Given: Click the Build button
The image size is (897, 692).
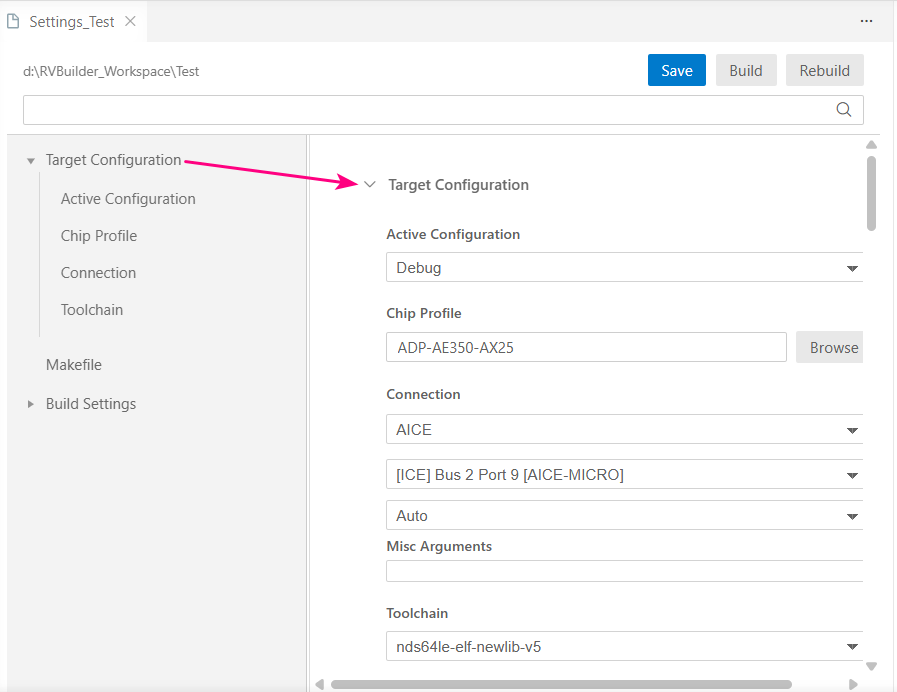Looking at the screenshot, I should (746, 71).
